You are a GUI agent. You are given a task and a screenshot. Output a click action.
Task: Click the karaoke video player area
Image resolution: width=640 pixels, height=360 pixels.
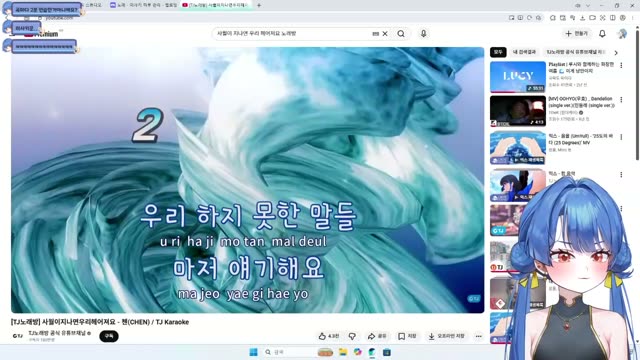pos(247,180)
